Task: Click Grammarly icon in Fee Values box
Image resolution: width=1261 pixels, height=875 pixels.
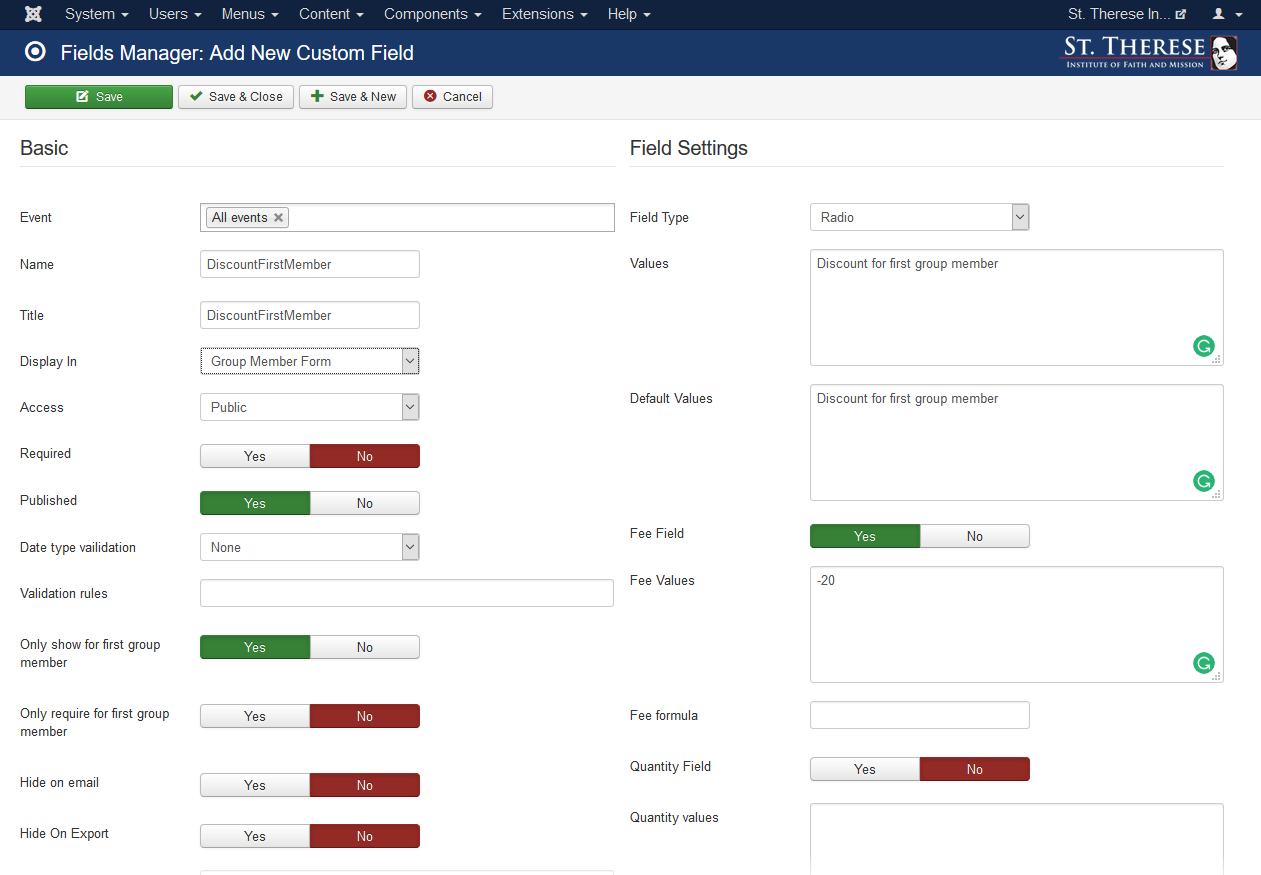Action: coord(1203,663)
